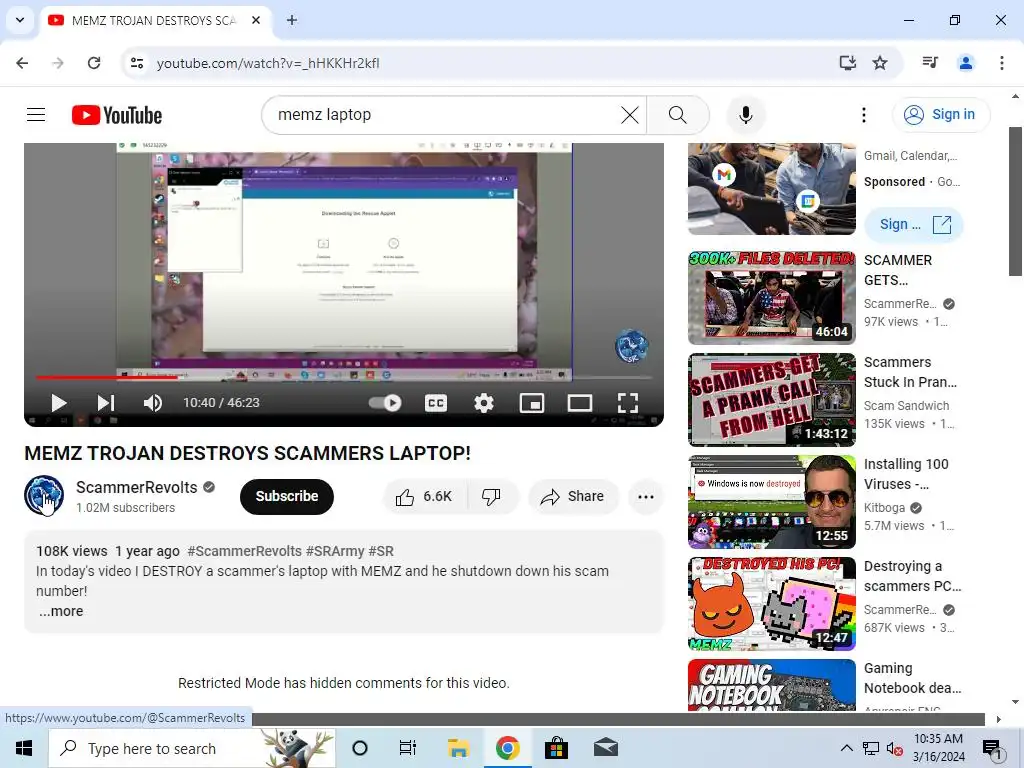Click taskbar 'Type here to search' box
Image resolution: width=1024 pixels, height=768 pixels.
pyautogui.click(x=192, y=748)
